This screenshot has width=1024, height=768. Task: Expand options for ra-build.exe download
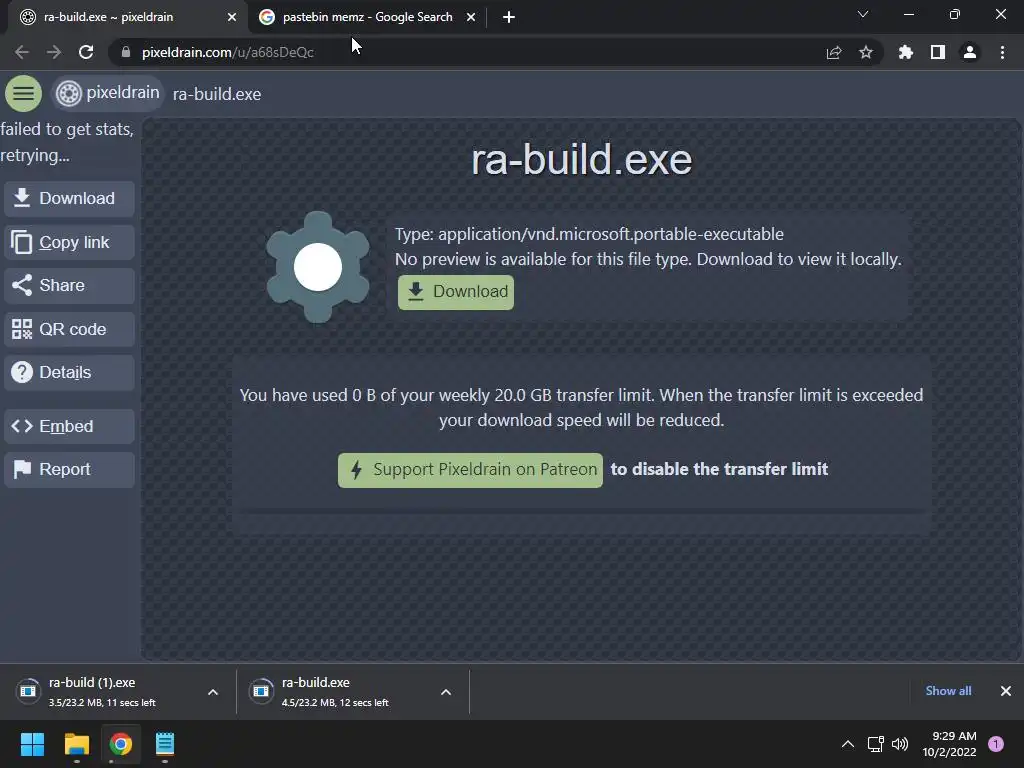click(x=446, y=692)
